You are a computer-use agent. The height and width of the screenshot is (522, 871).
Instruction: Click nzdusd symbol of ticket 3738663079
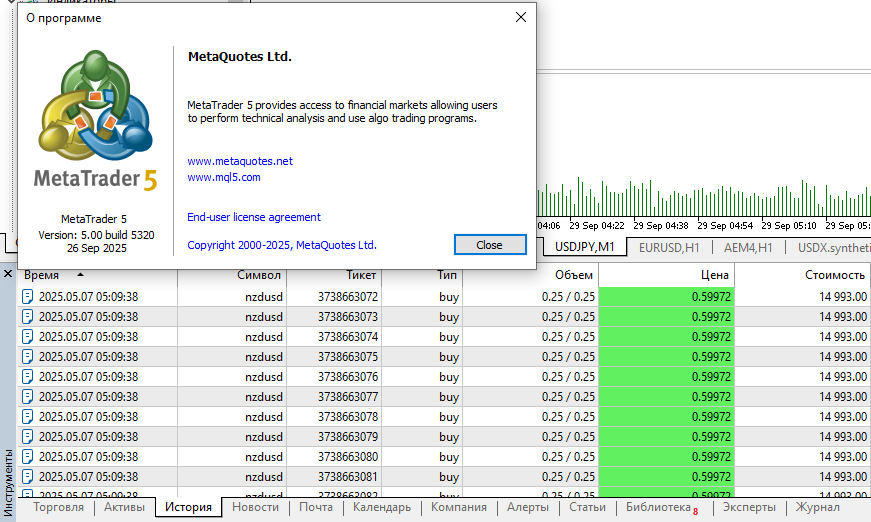coord(264,436)
